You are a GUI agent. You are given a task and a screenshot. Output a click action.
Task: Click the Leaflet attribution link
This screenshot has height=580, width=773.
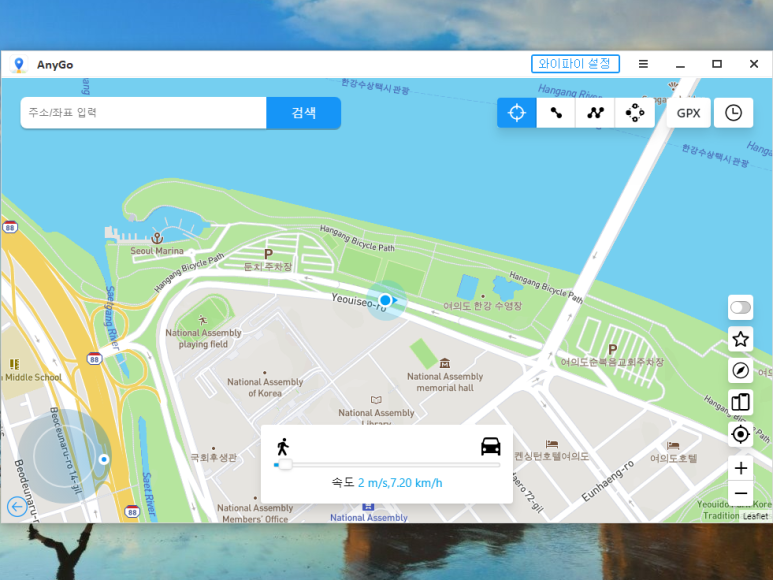[x=755, y=516]
